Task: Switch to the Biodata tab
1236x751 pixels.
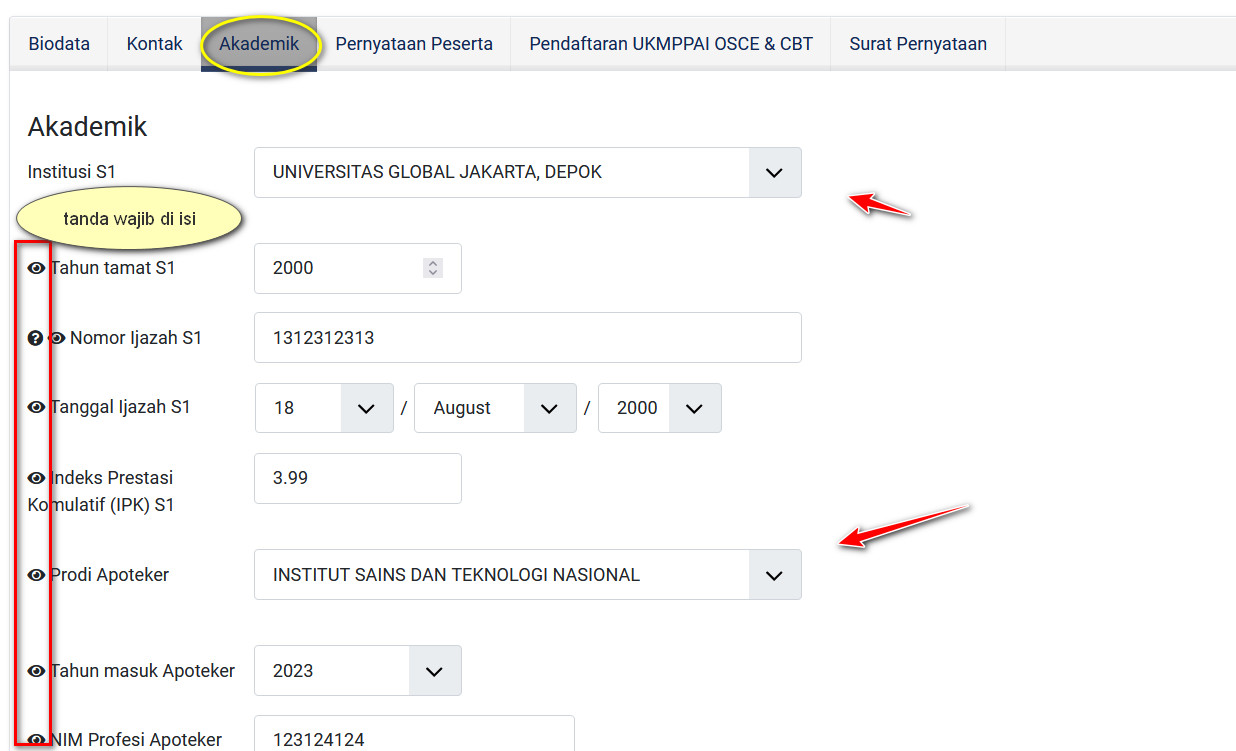Action: (x=59, y=44)
